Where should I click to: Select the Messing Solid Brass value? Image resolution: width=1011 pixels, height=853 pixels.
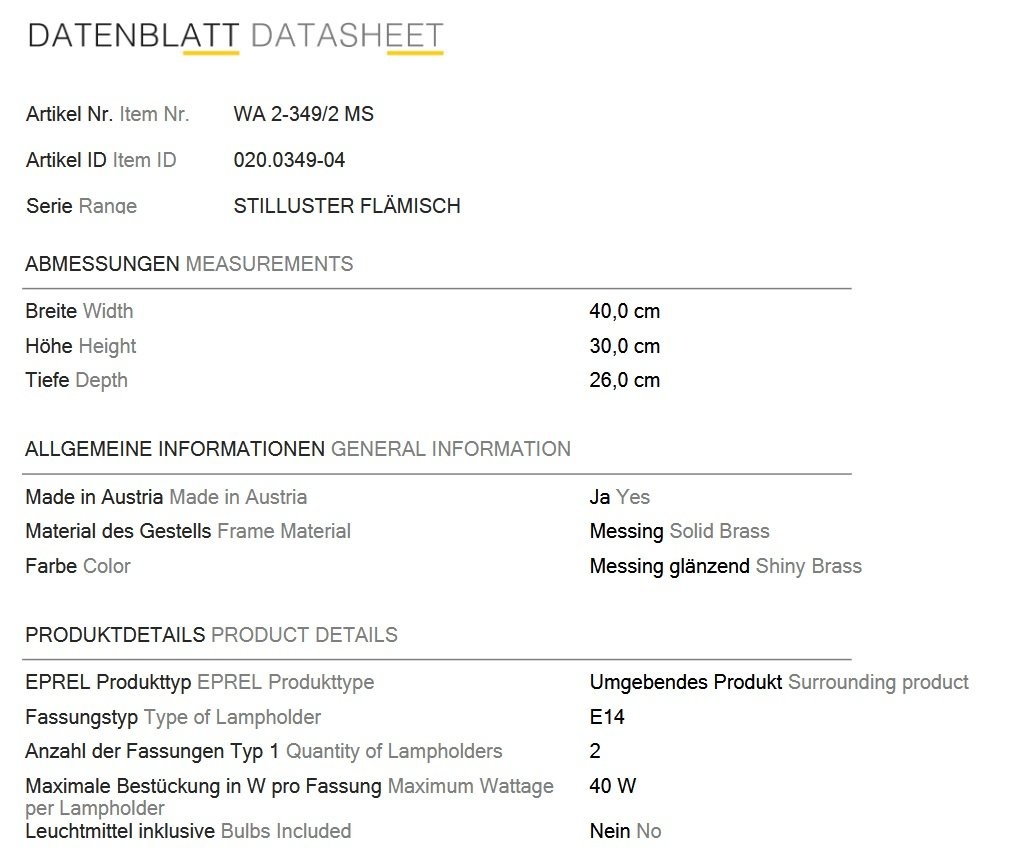coord(680,531)
